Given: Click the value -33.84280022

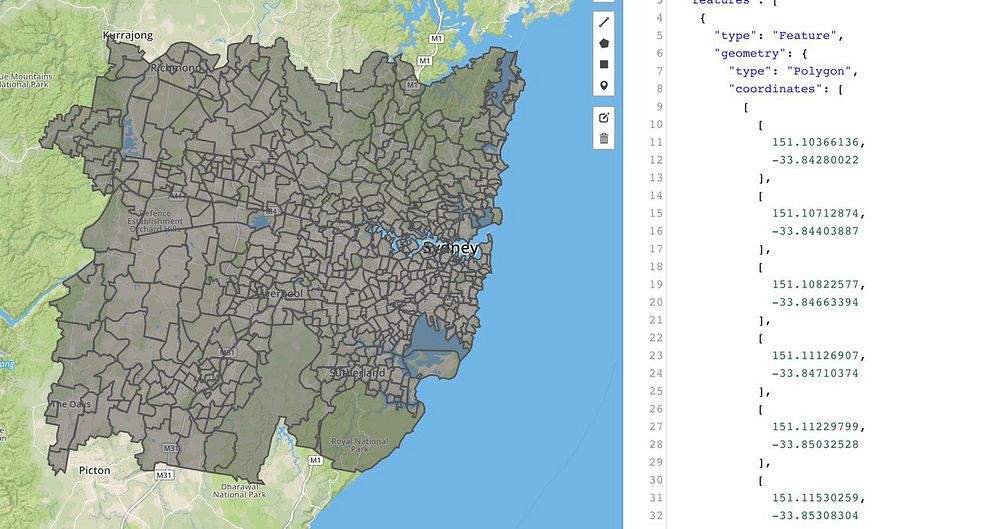Looking at the screenshot, I should tap(816, 160).
